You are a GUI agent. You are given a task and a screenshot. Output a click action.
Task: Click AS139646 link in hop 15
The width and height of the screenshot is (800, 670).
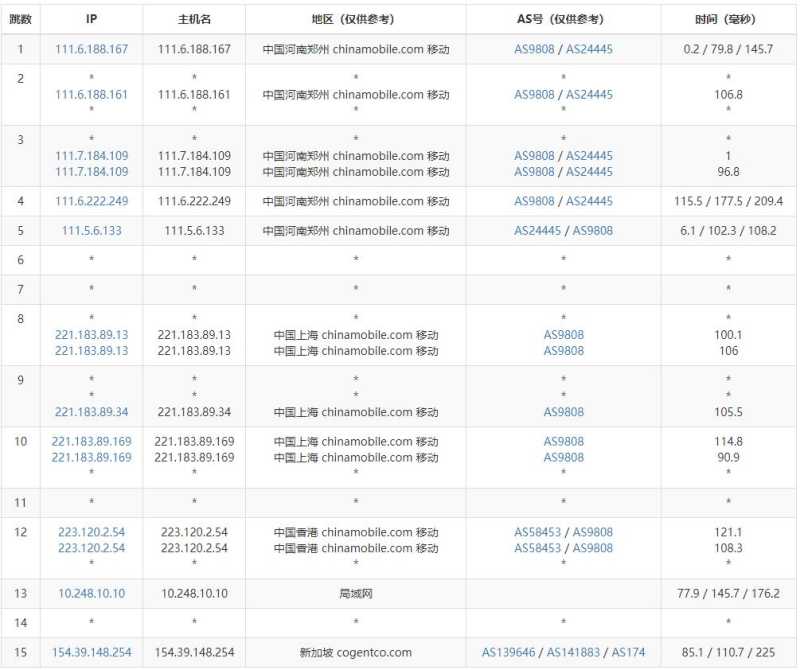[508, 652]
